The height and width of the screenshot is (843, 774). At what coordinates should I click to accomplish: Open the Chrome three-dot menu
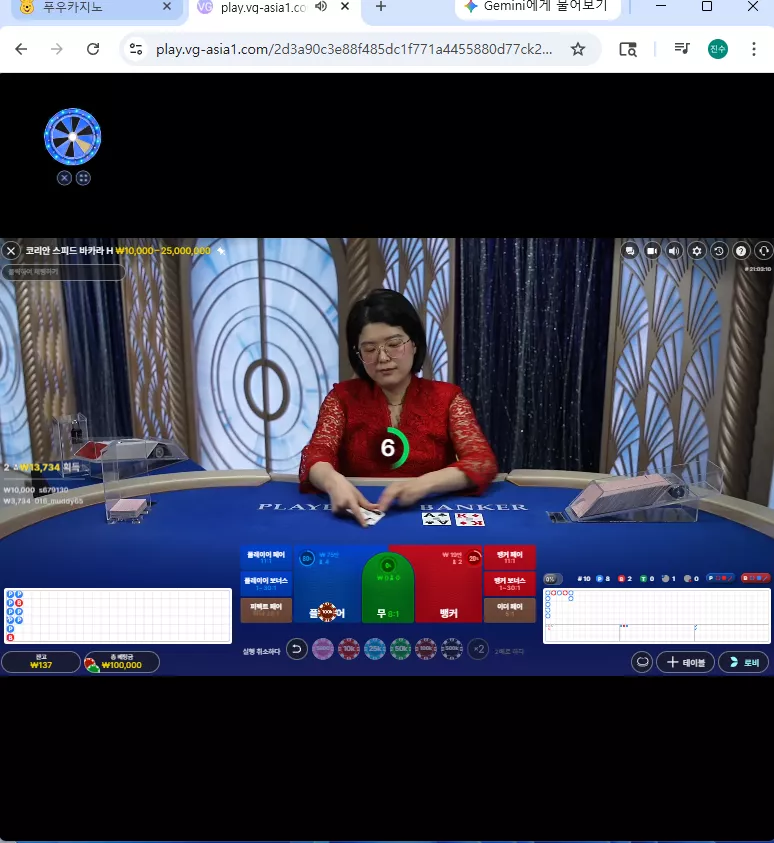tap(754, 49)
